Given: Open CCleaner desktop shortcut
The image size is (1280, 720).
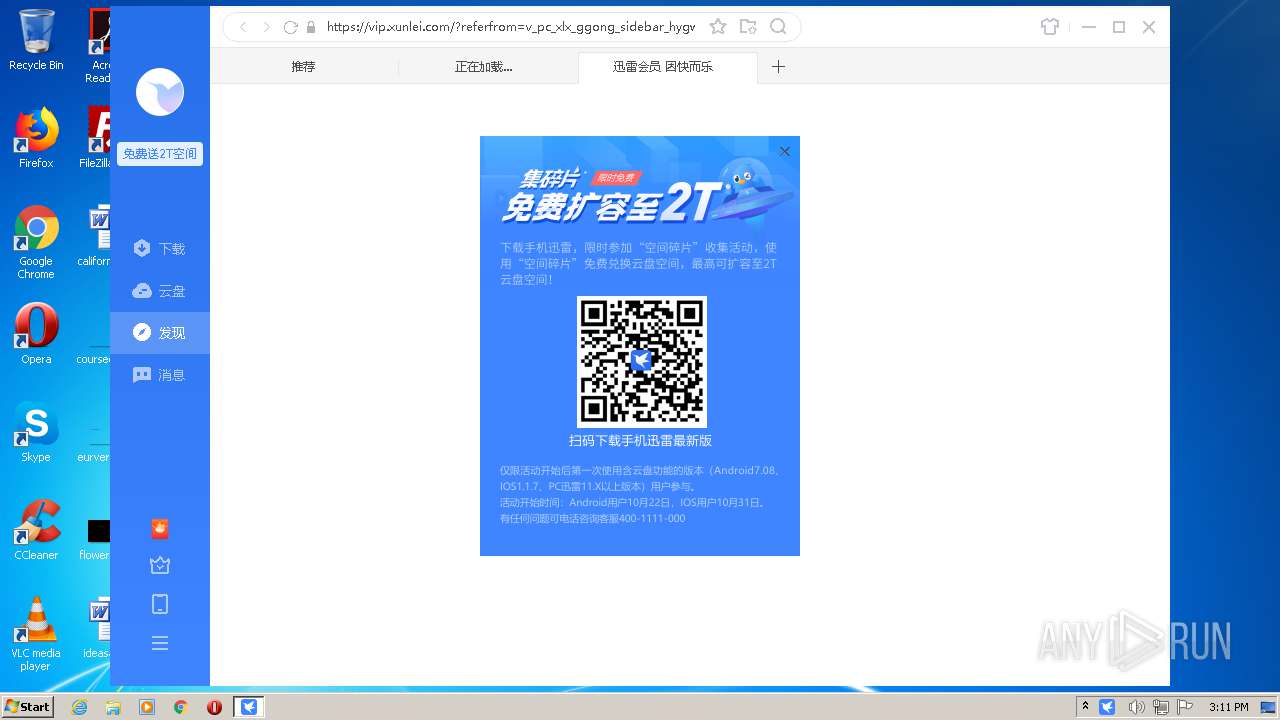Looking at the screenshot, I should (36, 530).
